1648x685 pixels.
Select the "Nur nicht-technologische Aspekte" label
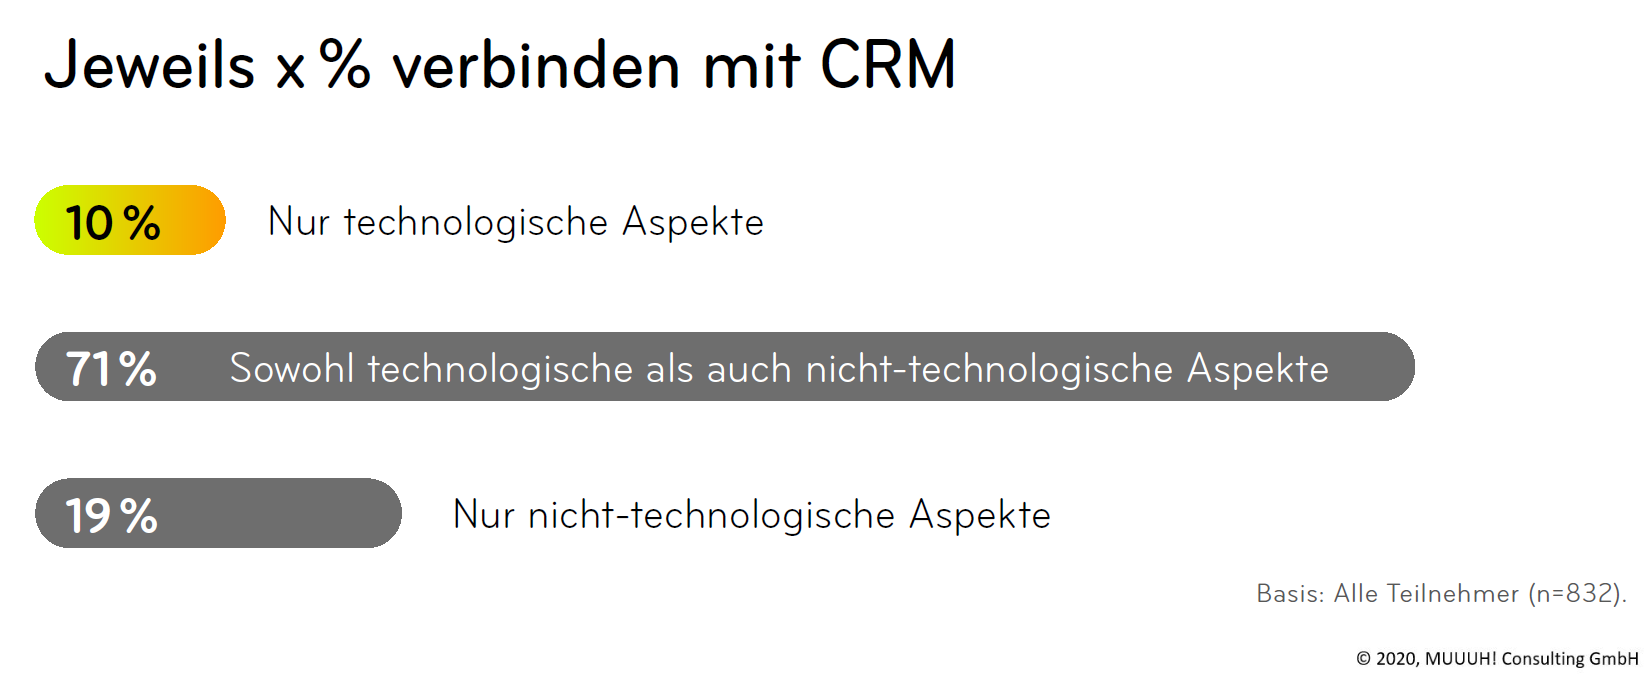(x=751, y=515)
